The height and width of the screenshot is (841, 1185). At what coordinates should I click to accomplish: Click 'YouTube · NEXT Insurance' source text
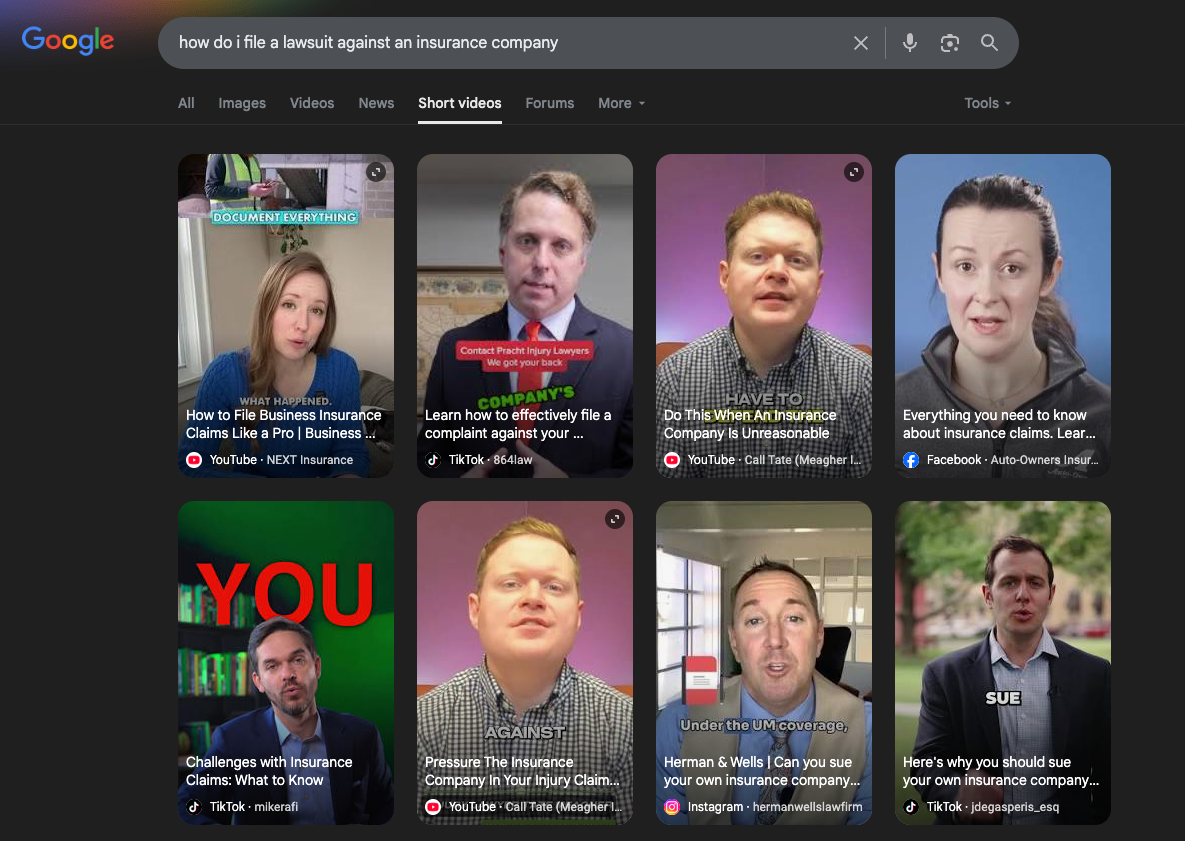[281, 459]
